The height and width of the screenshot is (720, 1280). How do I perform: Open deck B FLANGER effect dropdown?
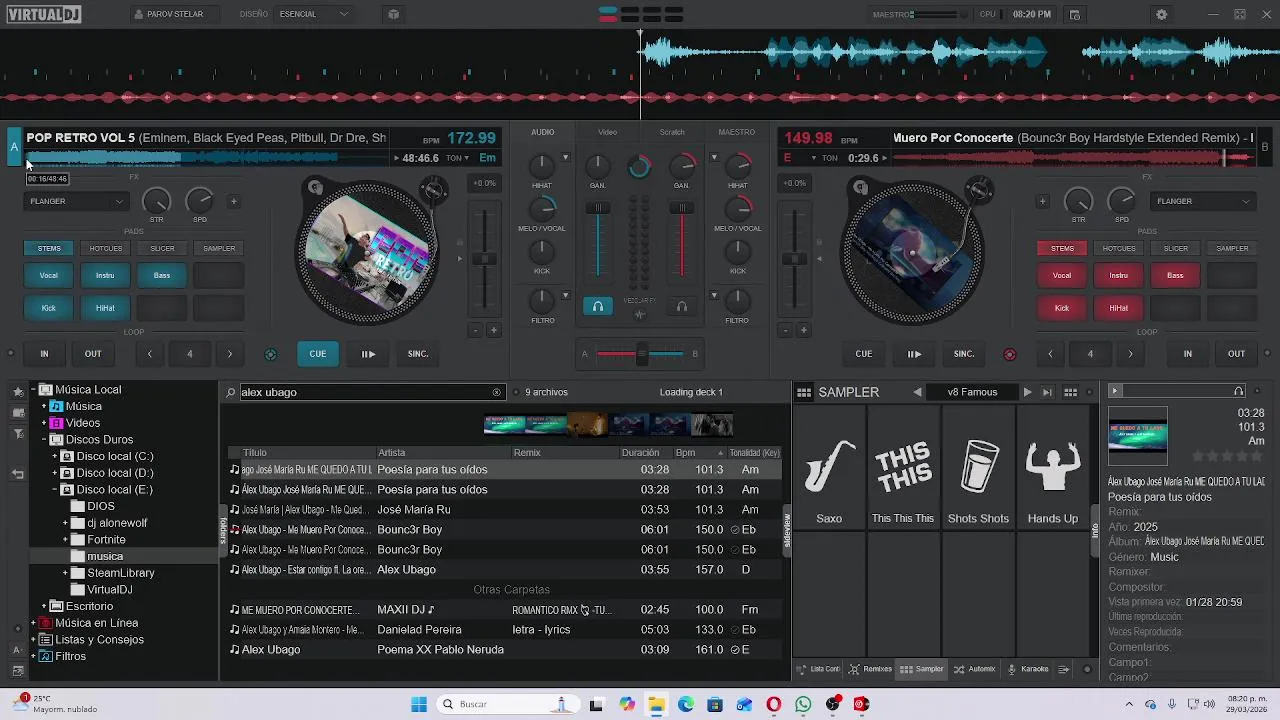click(1204, 201)
